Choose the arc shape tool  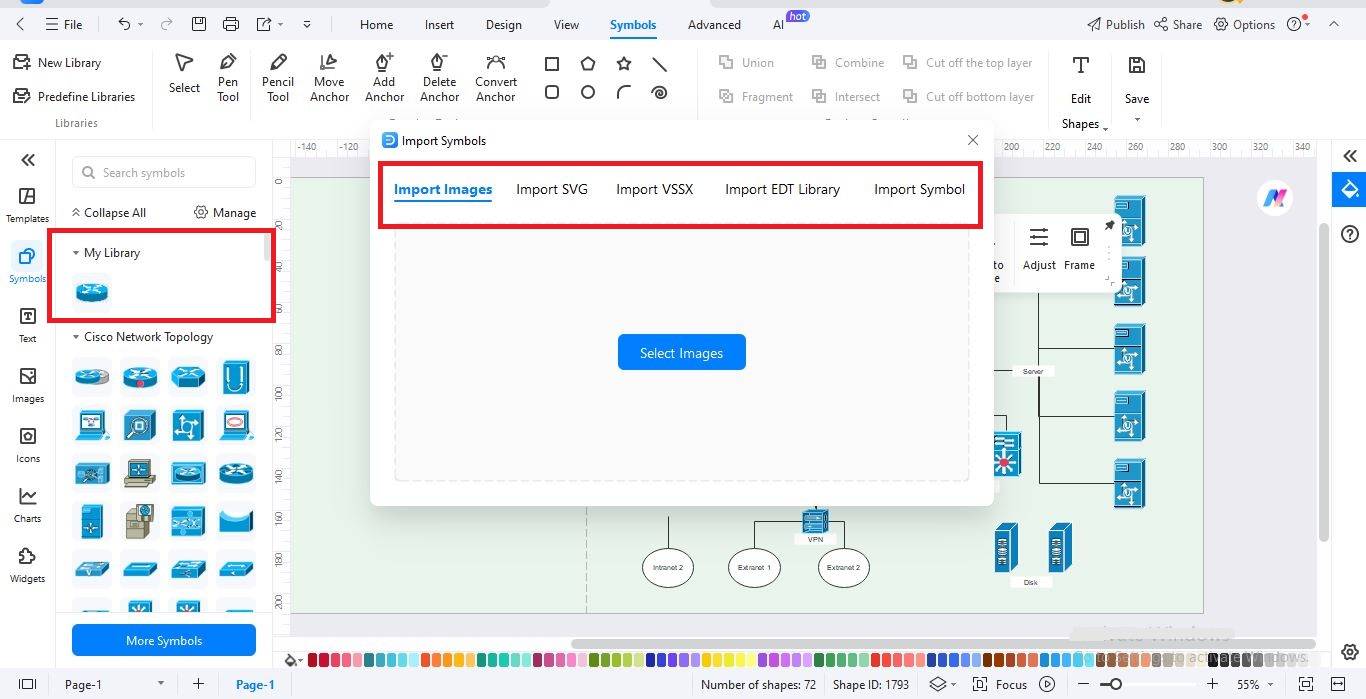click(624, 92)
